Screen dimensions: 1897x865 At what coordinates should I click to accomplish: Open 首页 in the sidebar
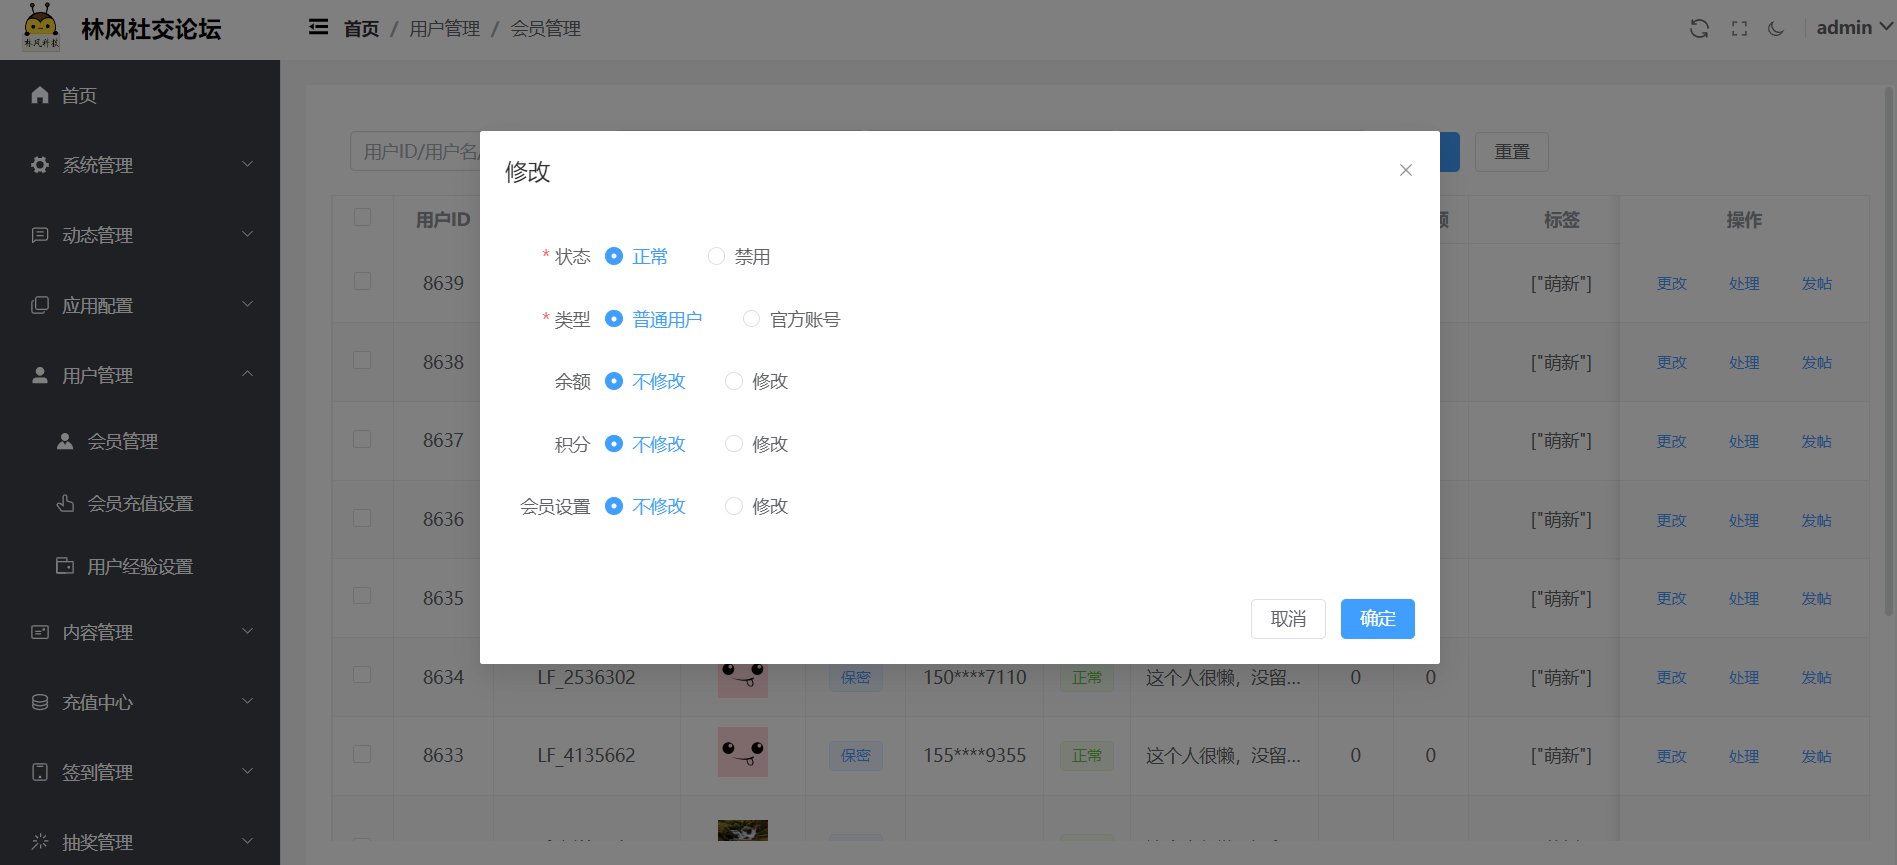tap(140, 95)
